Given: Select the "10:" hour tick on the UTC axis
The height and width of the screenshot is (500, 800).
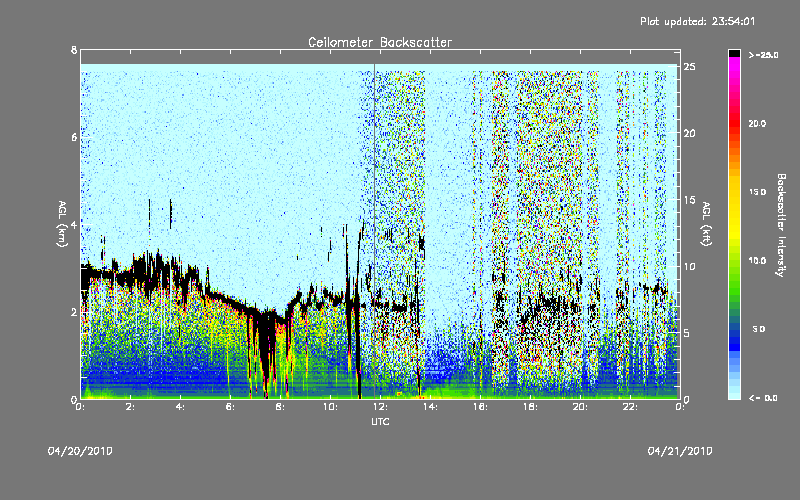Looking at the screenshot, I should coord(331,407).
